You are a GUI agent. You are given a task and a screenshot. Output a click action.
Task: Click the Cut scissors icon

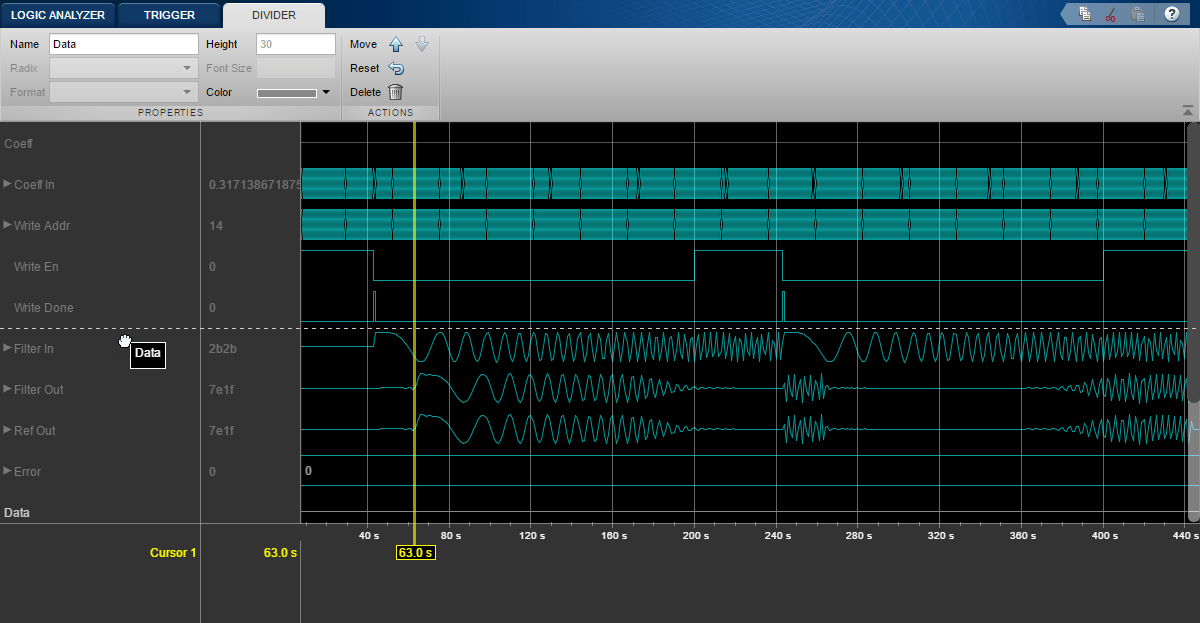coord(1111,14)
